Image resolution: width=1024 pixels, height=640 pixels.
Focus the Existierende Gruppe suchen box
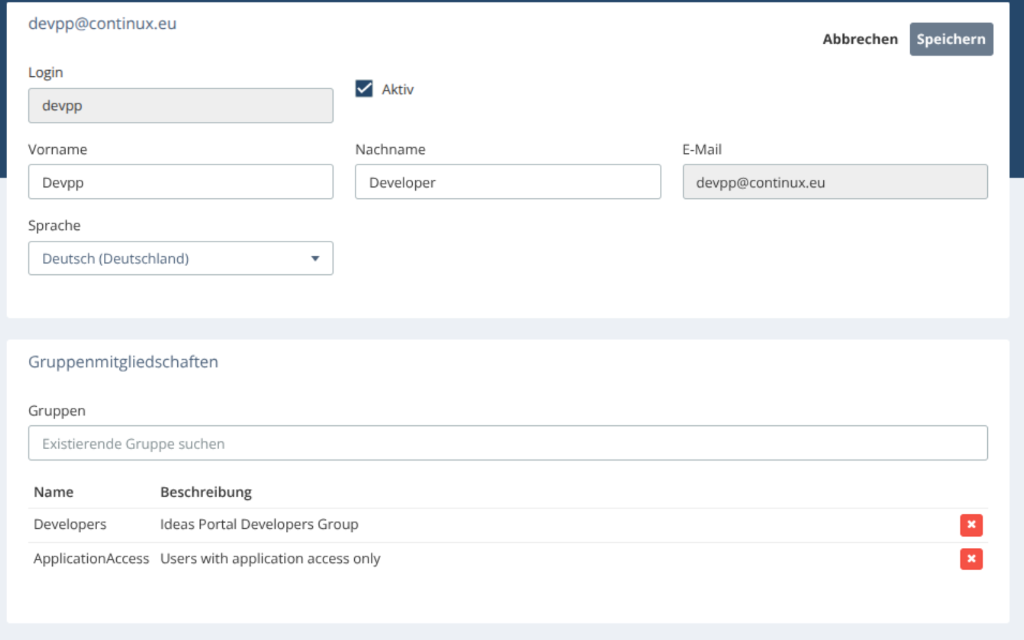click(508, 443)
